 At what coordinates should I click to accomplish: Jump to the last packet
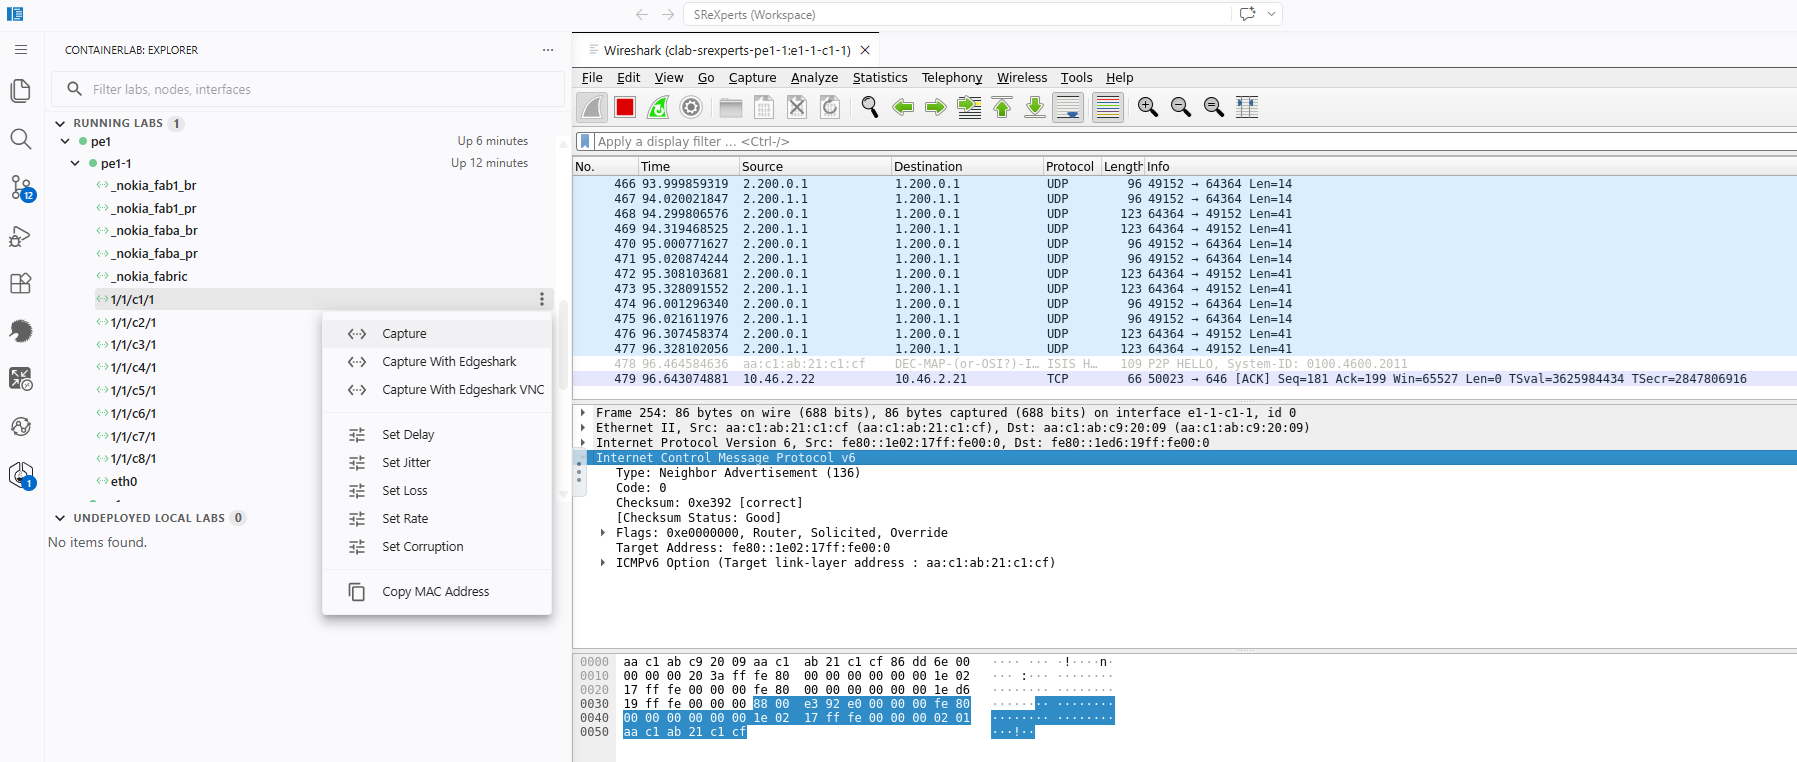click(1035, 107)
